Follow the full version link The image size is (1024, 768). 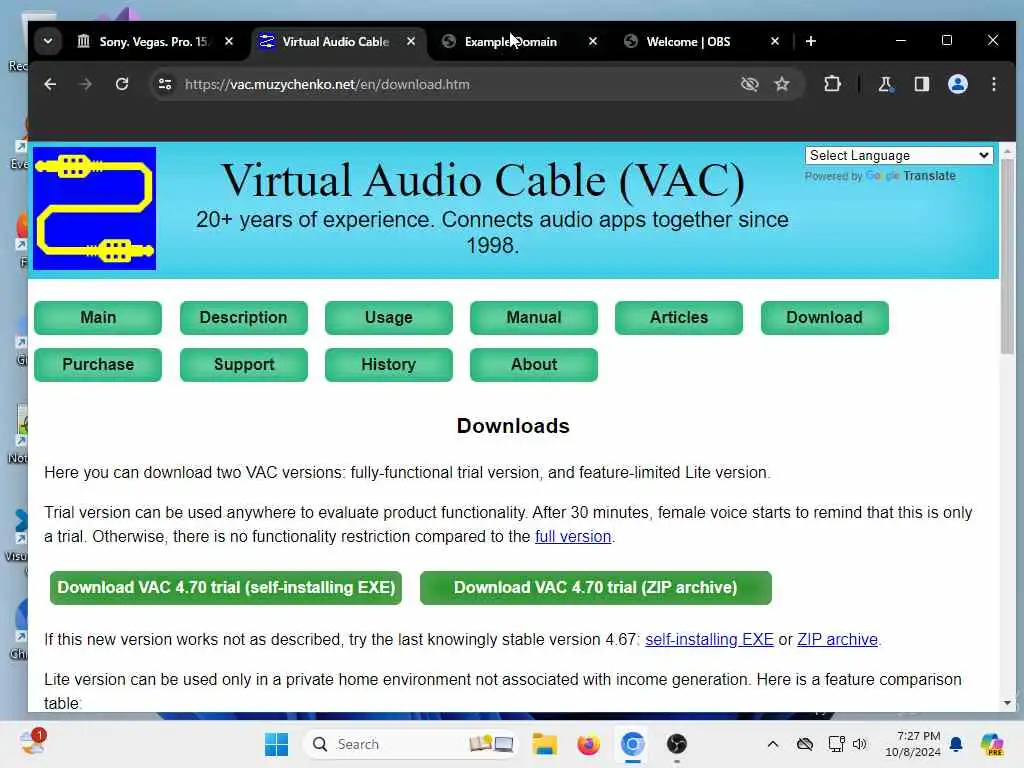(x=573, y=537)
